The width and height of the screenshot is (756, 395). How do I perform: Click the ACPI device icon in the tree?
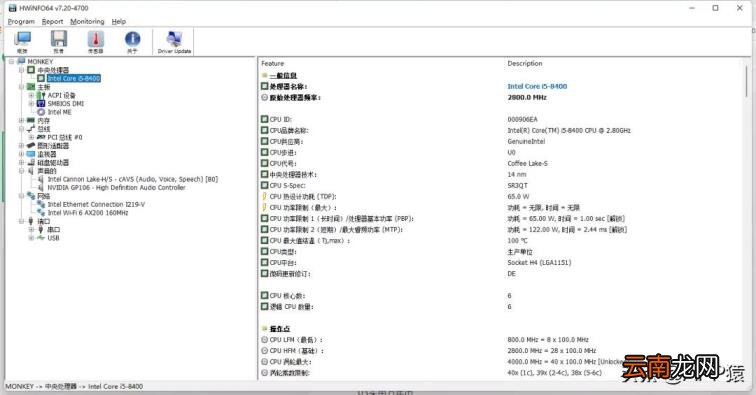pos(41,95)
